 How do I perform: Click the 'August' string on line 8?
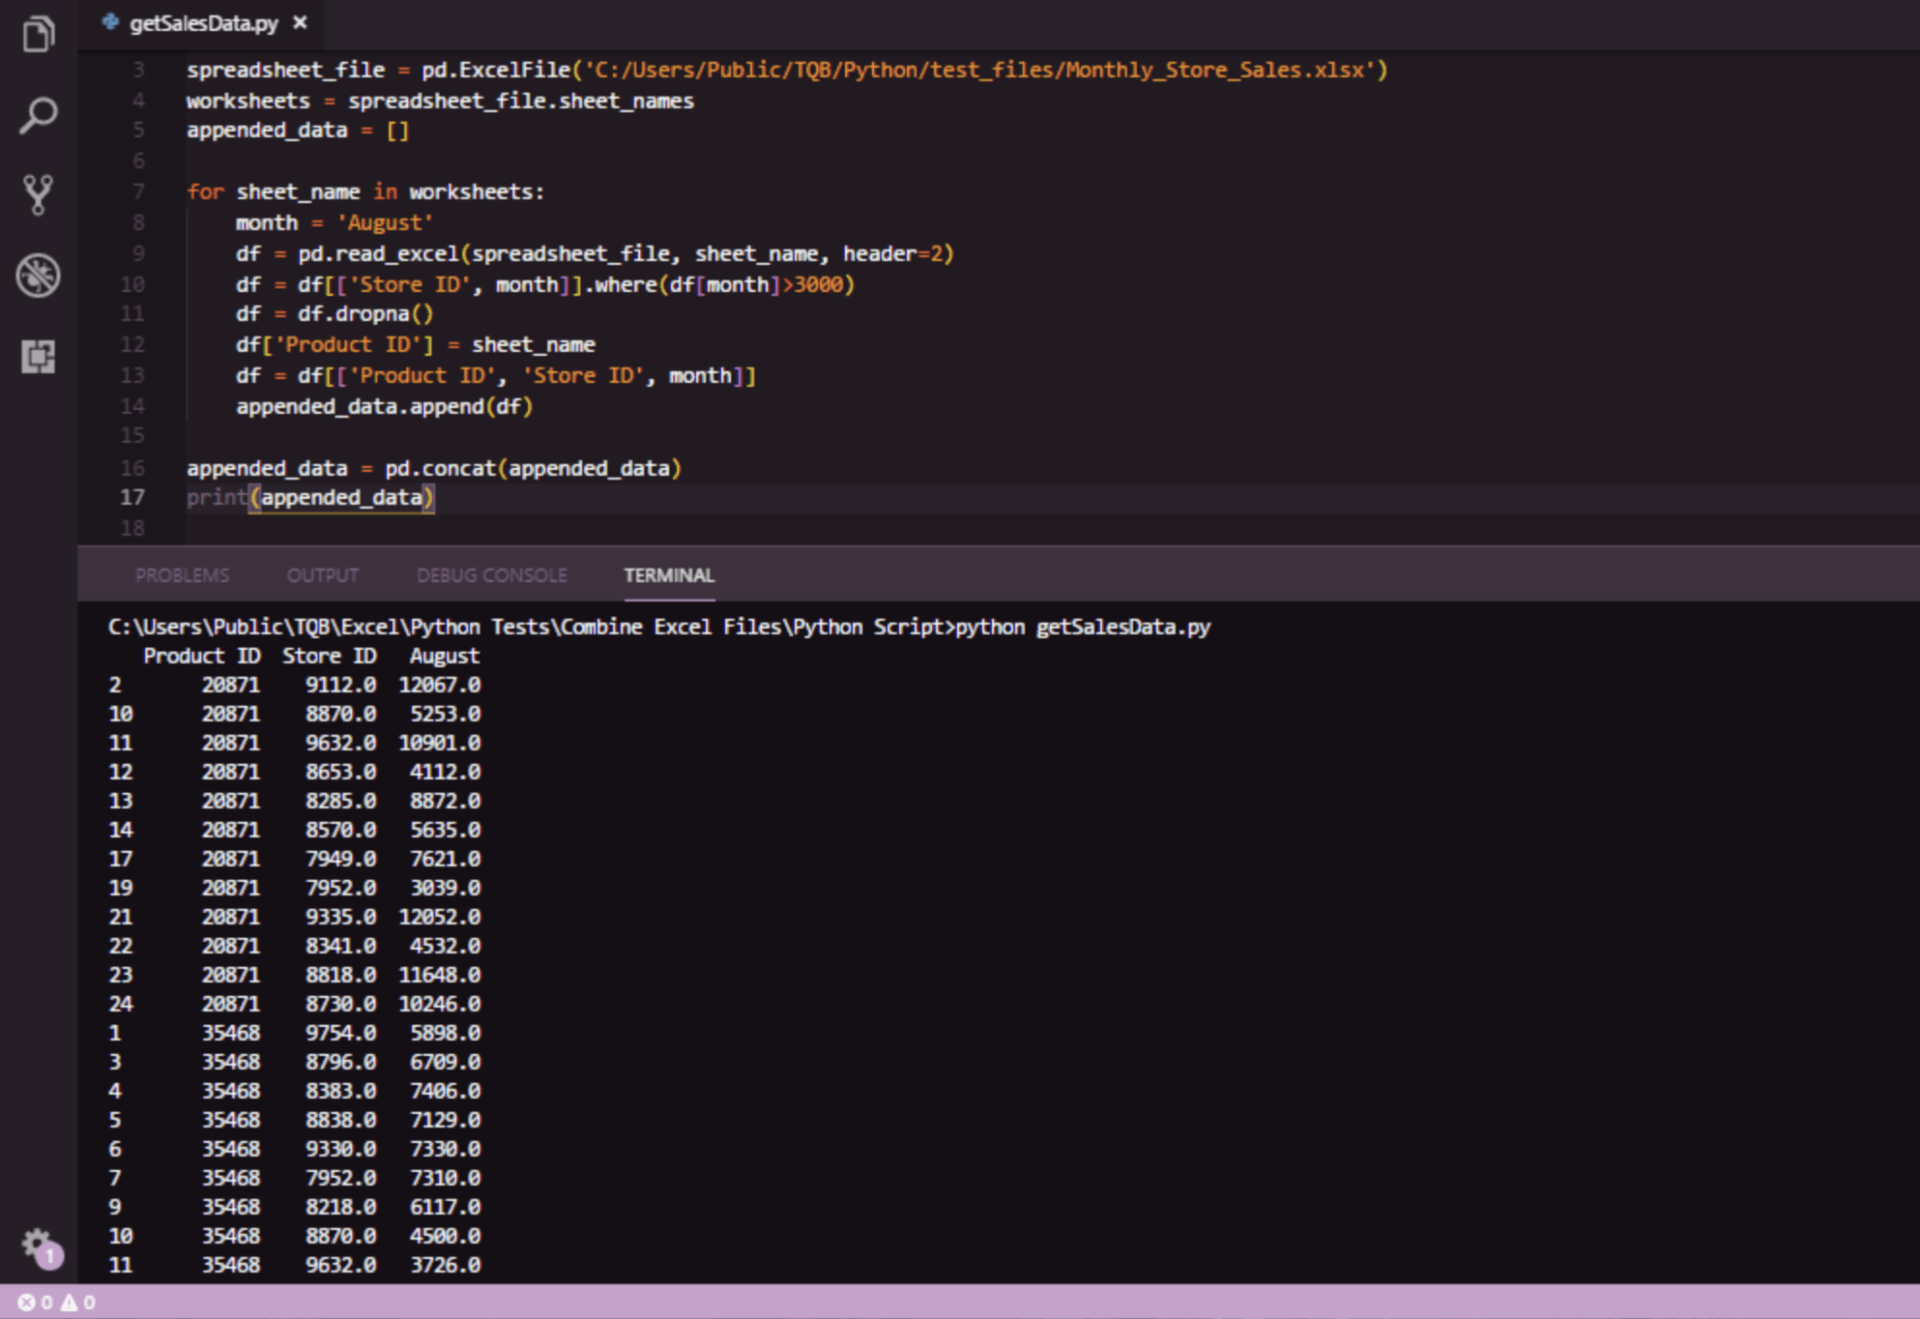coord(384,222)
